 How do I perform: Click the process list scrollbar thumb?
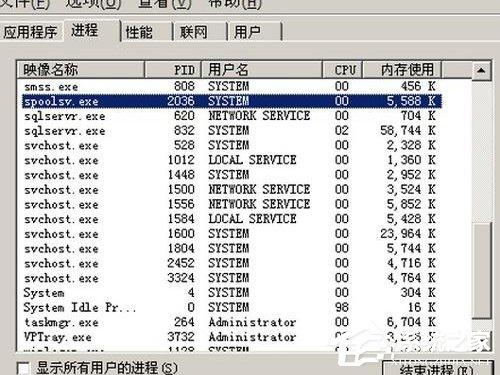(481, 270)
